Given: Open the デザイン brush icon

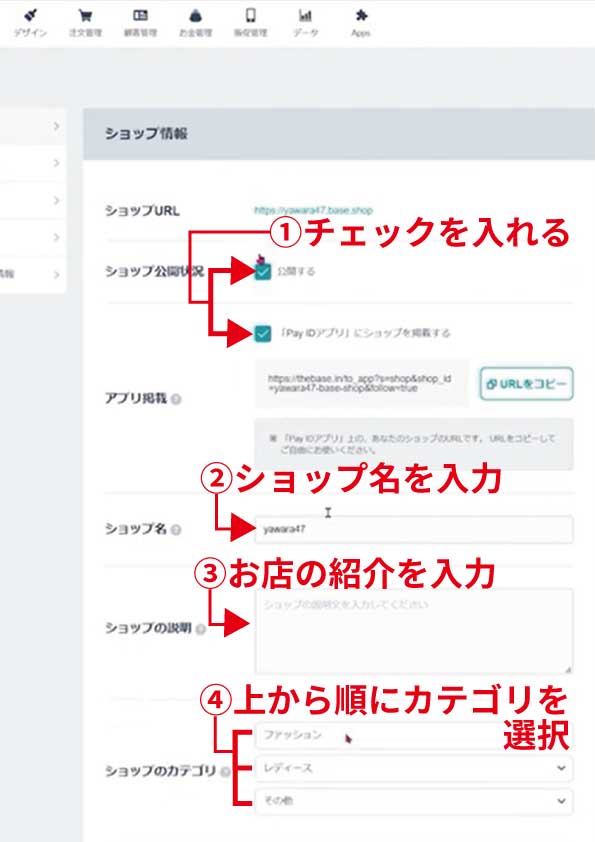Looking at the screenshot, I should [31, 15].
